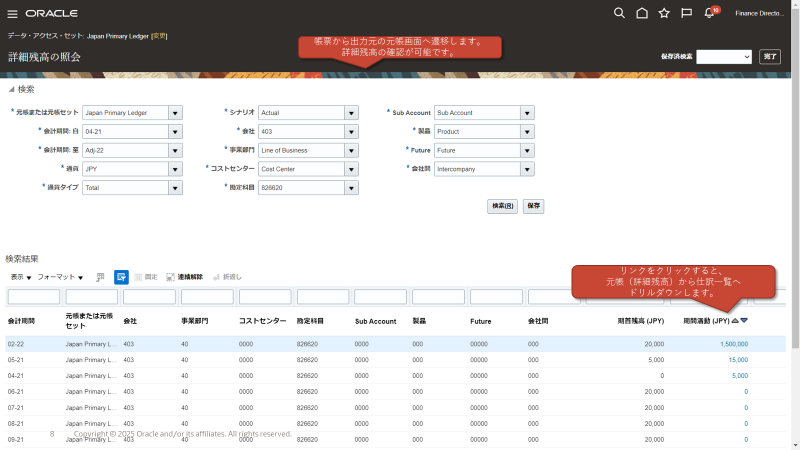800x450 pixels.
Task: Drill down on 5,000 period activity link
Action: [x=740, y=376]
